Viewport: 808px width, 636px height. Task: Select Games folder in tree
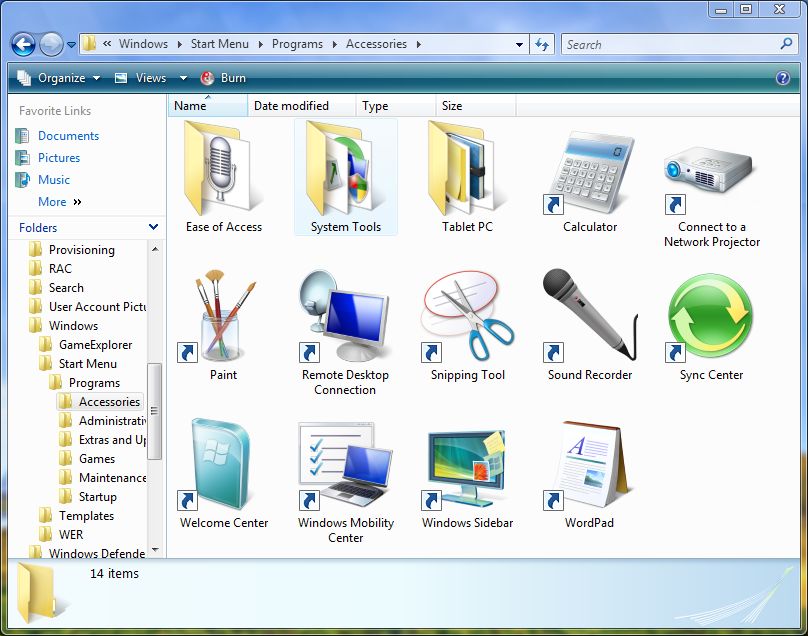point(87,459)
